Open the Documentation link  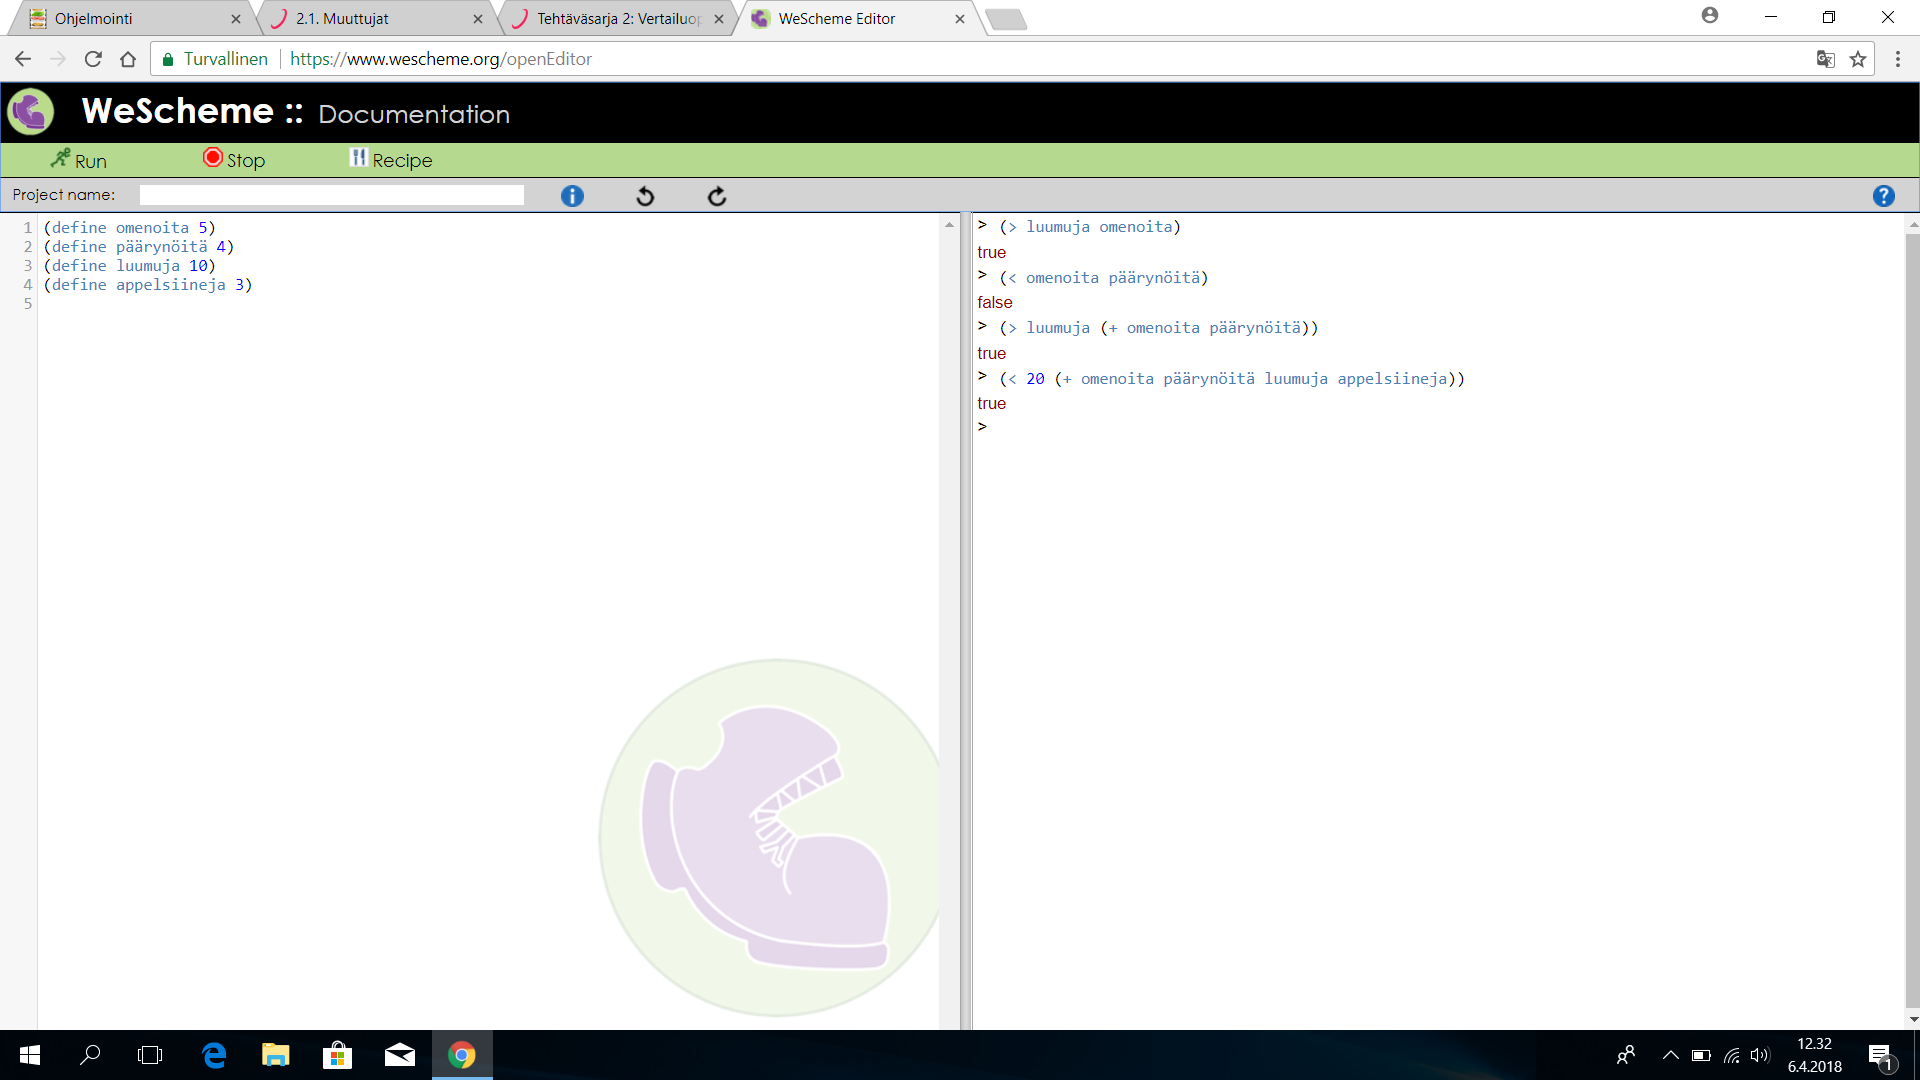click(x=414, y=114)
